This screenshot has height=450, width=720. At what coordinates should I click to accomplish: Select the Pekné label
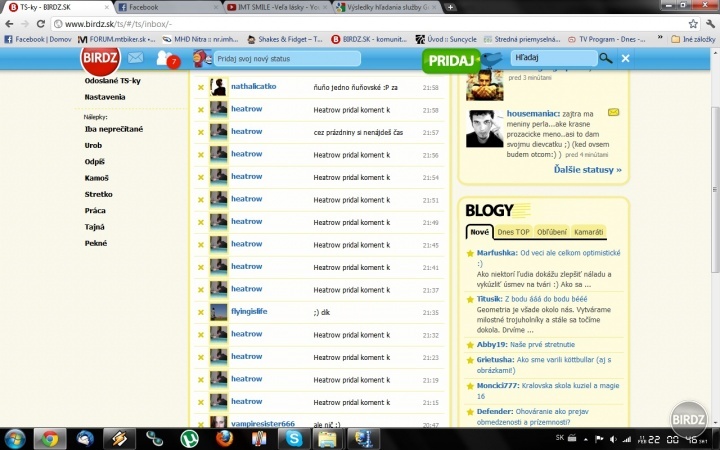click(x=96, y=243)
